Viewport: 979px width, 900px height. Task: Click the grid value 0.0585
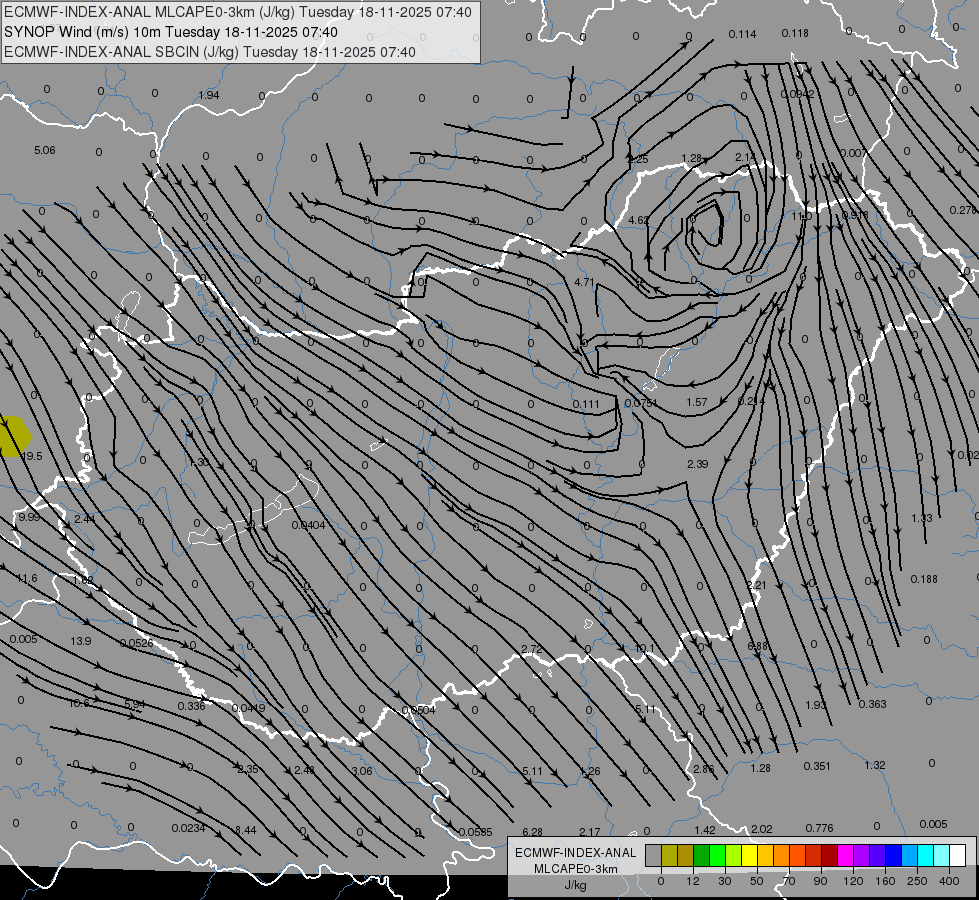[x=475, y=832]
